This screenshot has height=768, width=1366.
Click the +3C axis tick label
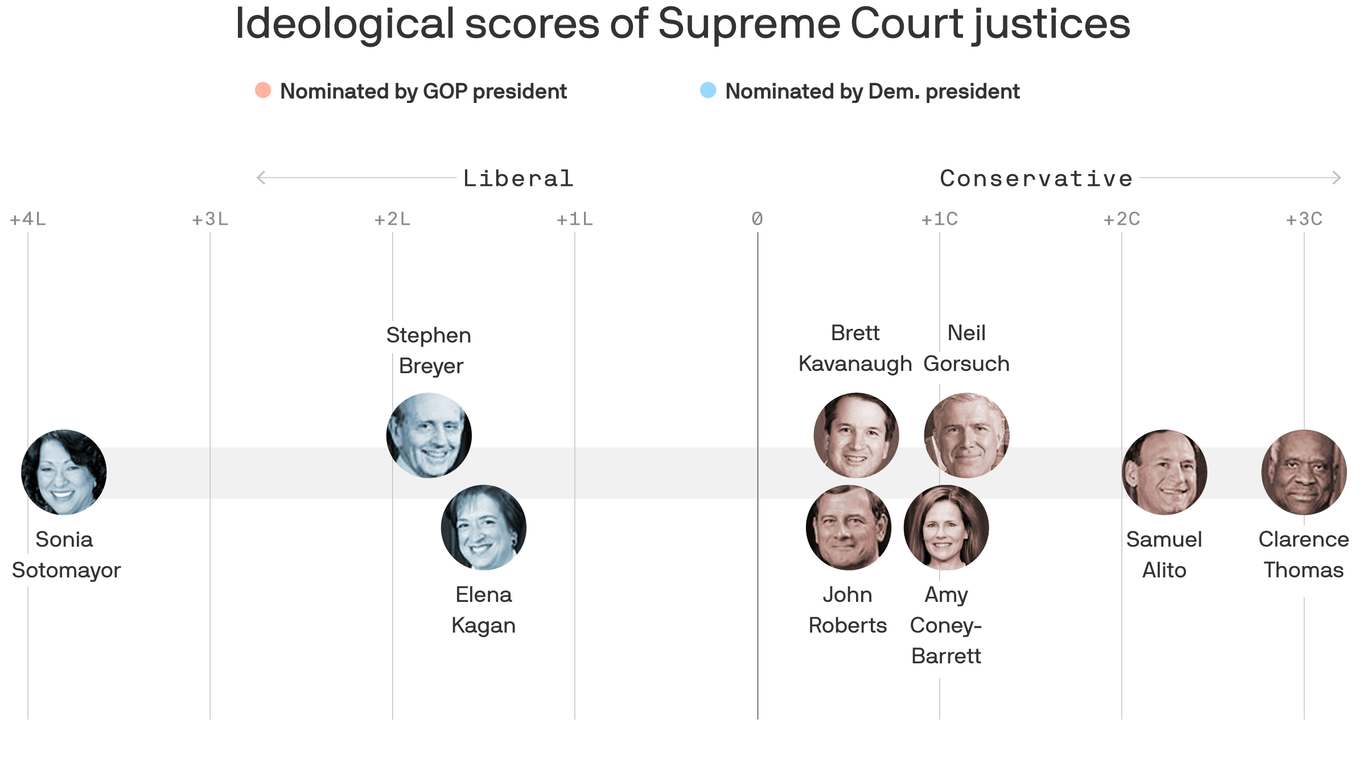tap(1304, 219)
